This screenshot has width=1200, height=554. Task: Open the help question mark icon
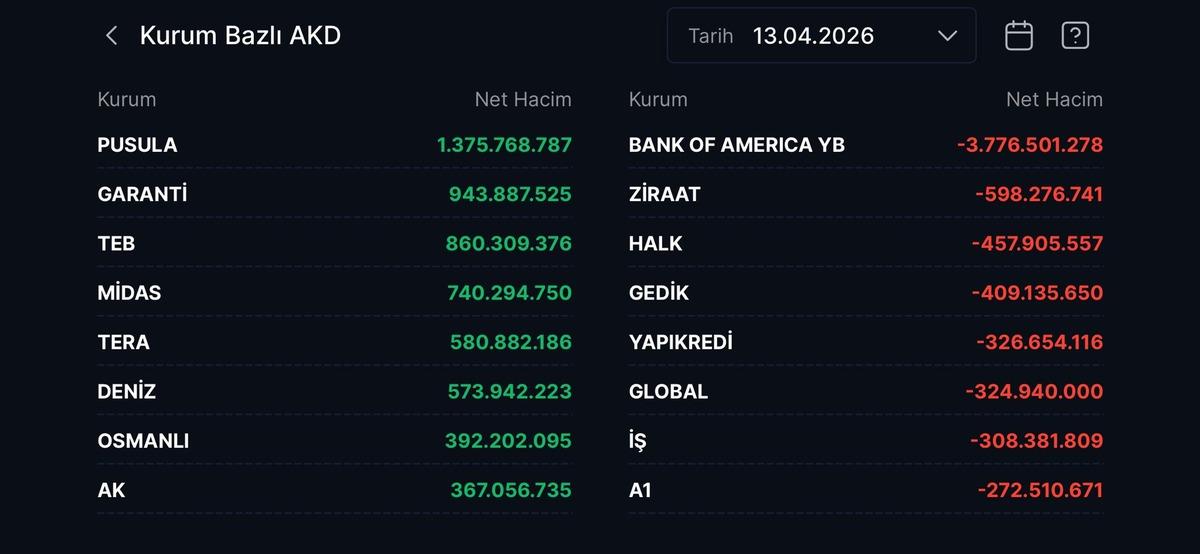coord(1074,36)
